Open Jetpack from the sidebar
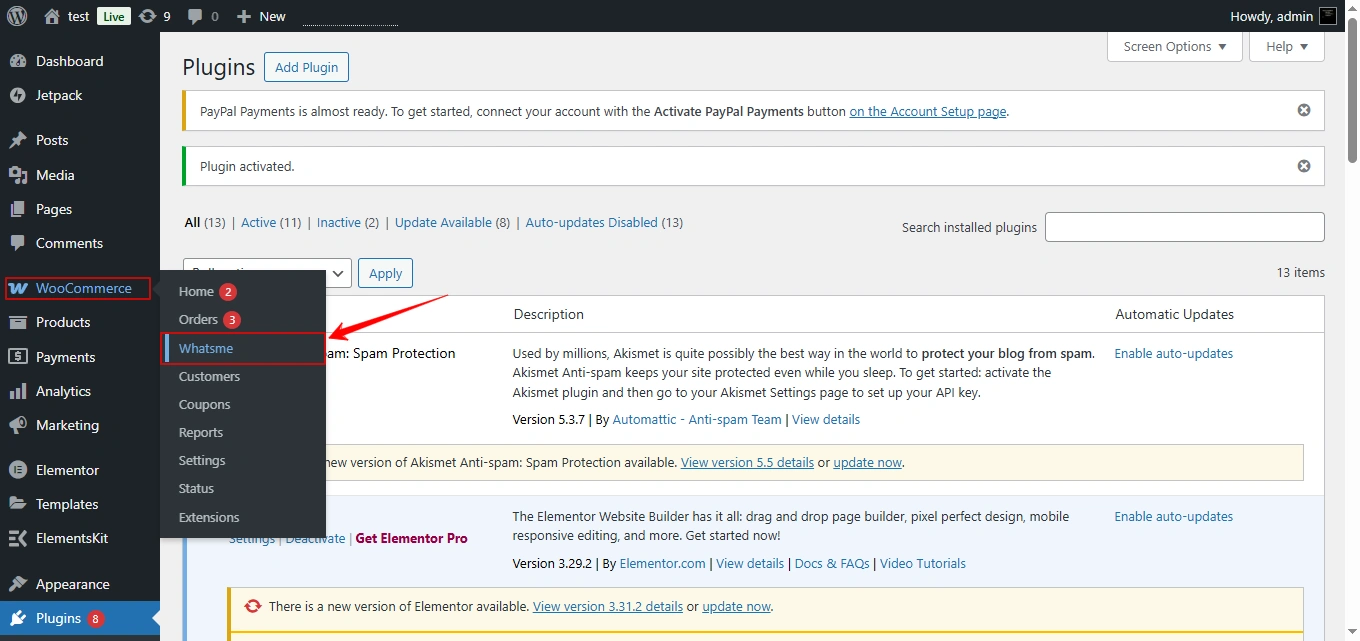This screenshot has height=641, width=1360. 59,96
